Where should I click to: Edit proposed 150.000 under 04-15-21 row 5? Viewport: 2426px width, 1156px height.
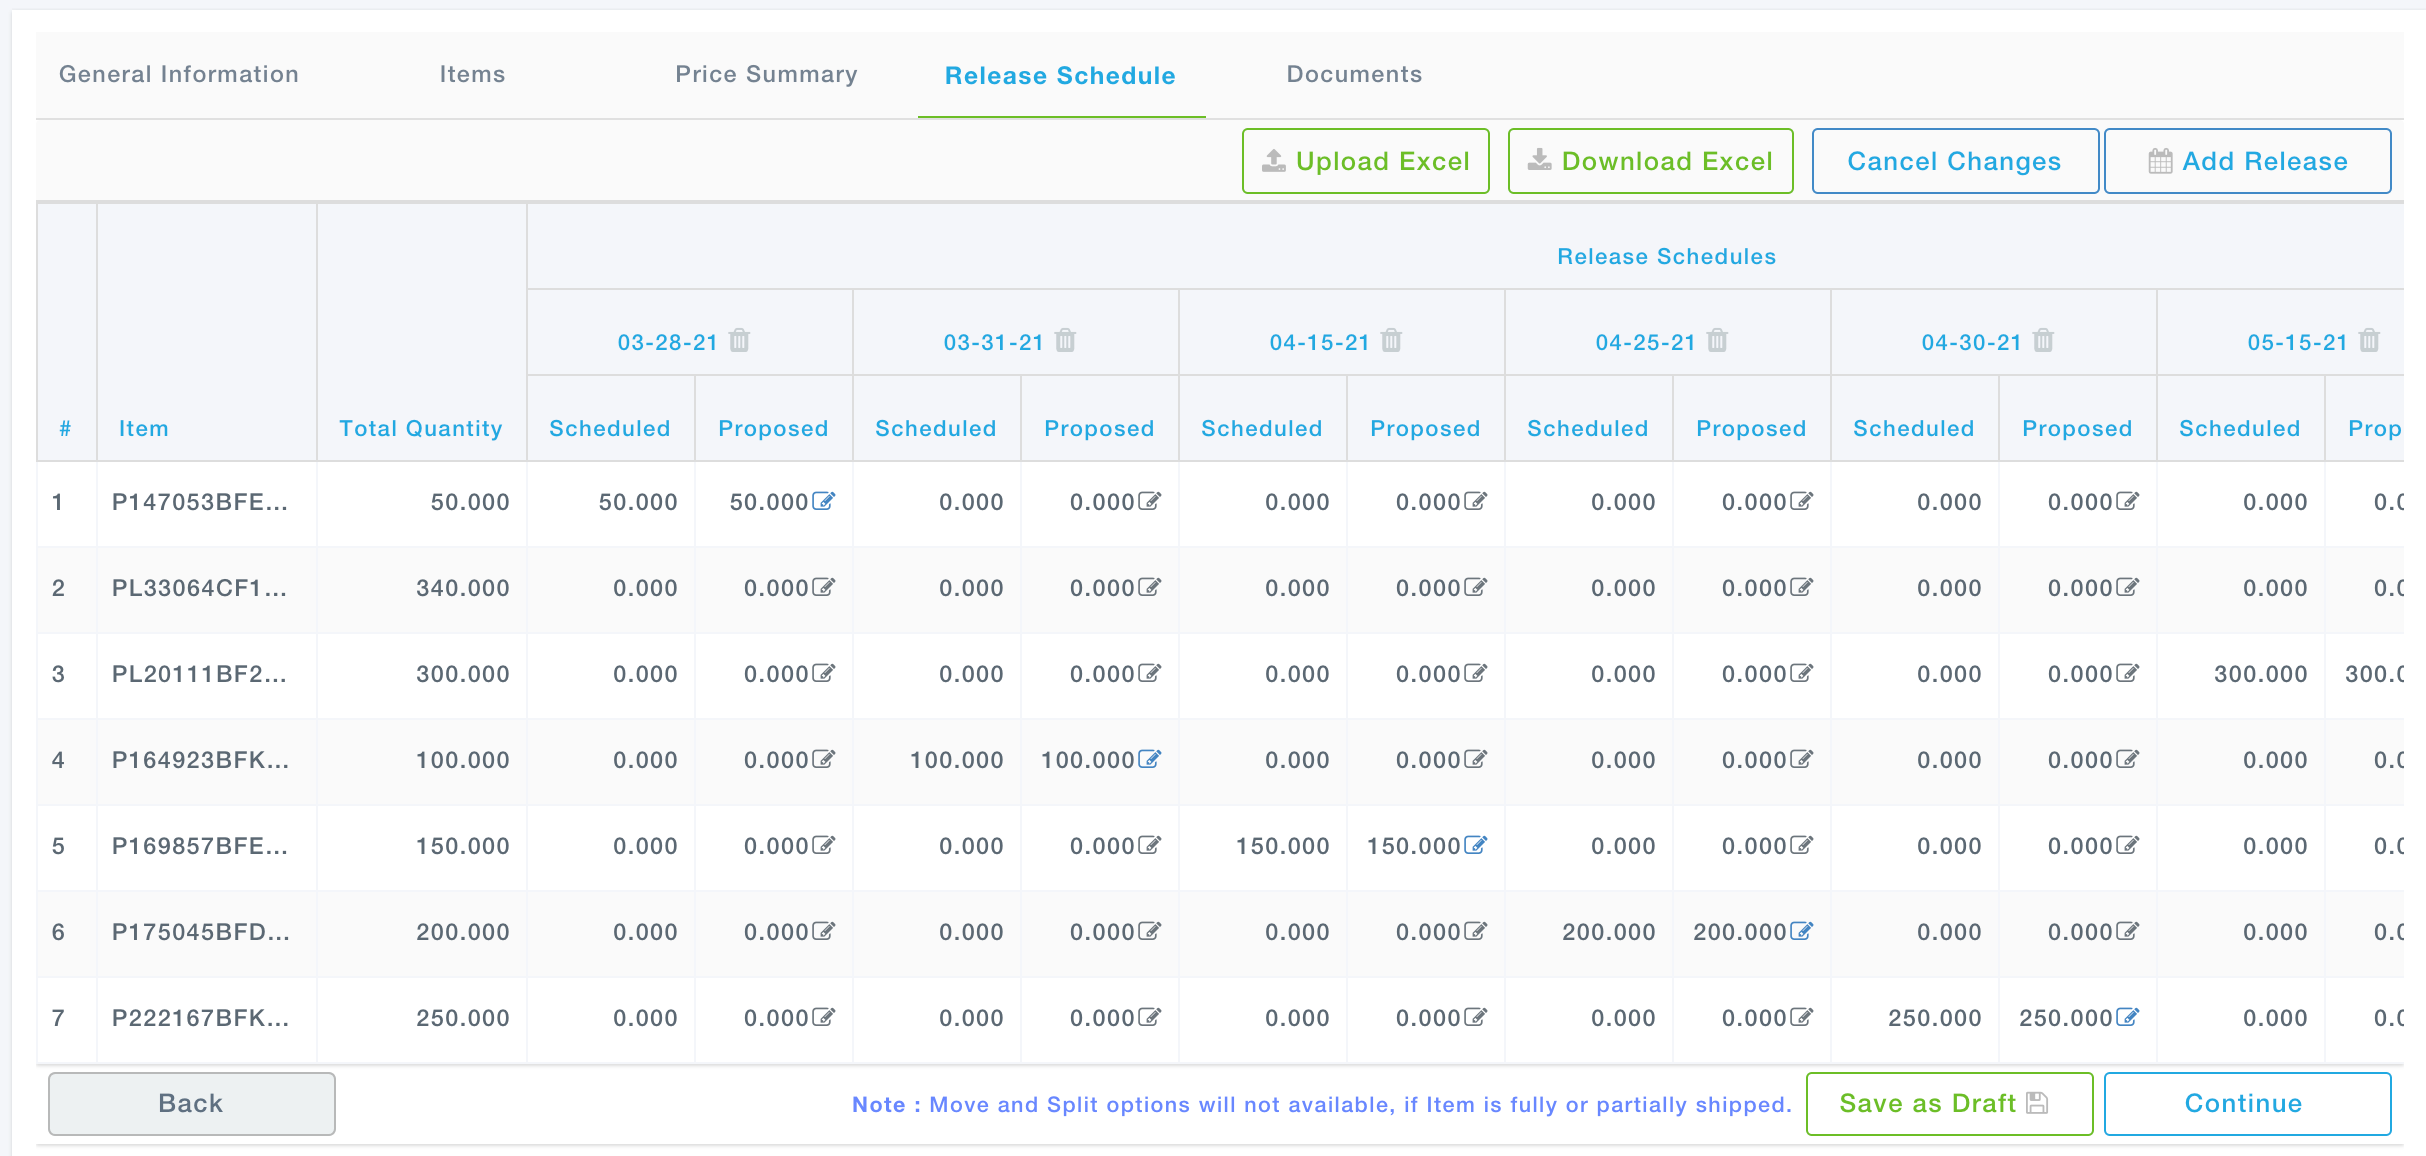(x=1475, y=845)
